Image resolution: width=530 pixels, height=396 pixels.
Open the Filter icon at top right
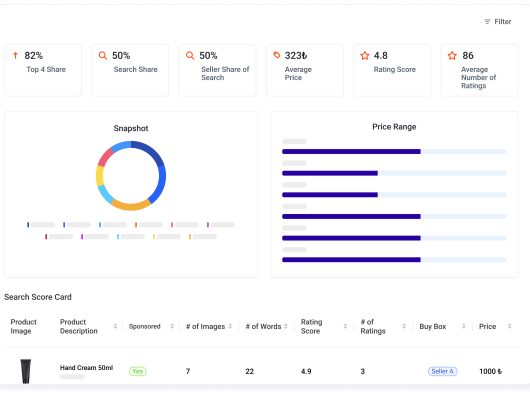pyautogui.click(x=487, y=22)
